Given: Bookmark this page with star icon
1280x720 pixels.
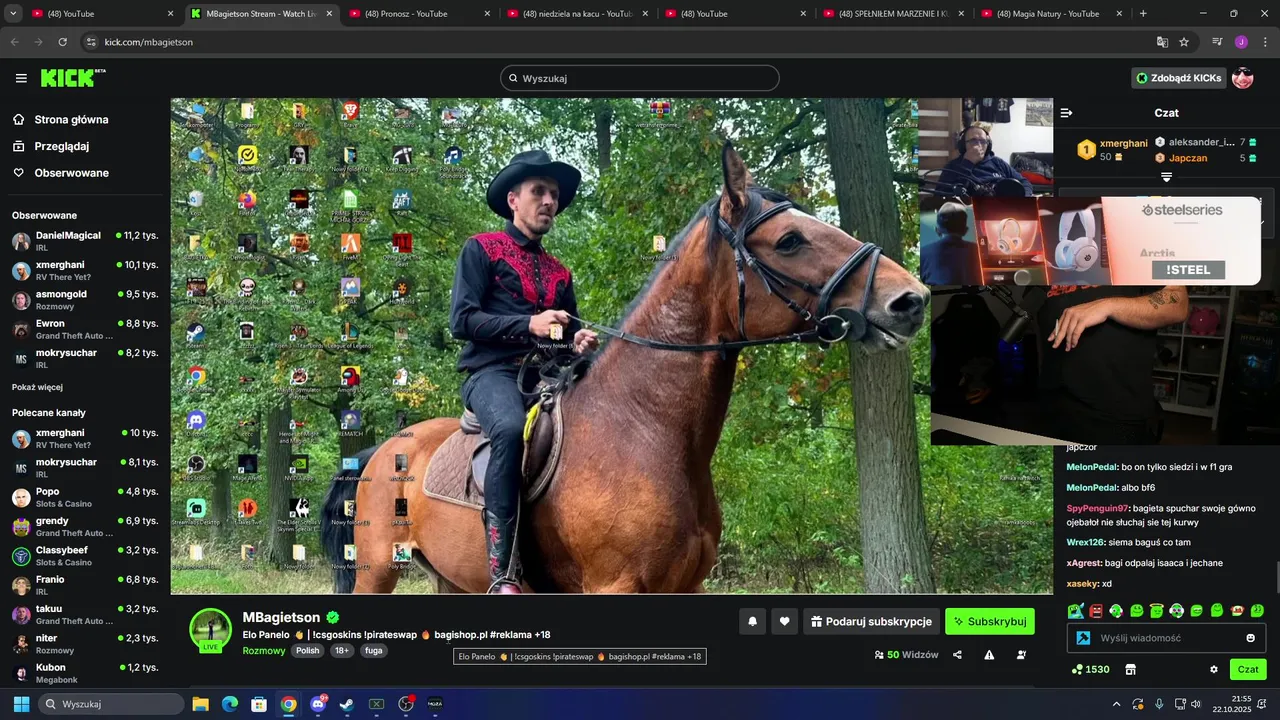Looking at the screenshot, I should pyautogui.click(x=1184, y=42).
